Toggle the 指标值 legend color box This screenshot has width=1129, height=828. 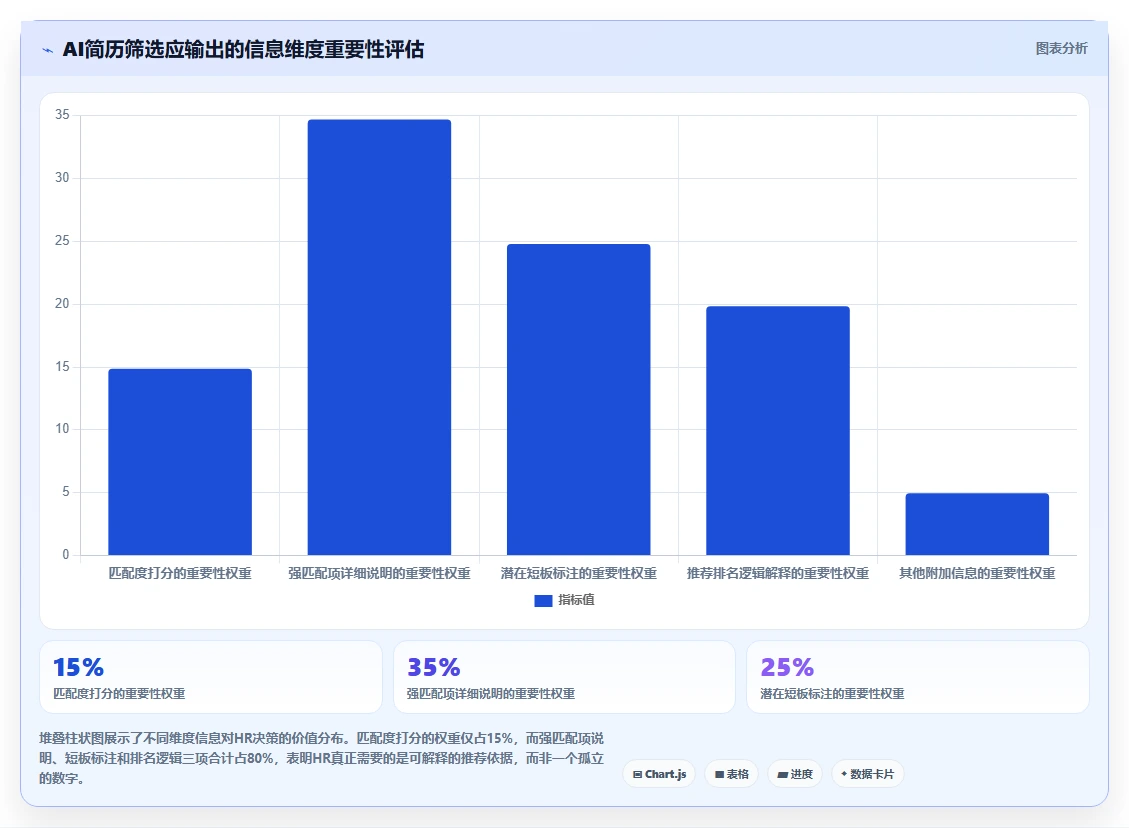[543, 600]
